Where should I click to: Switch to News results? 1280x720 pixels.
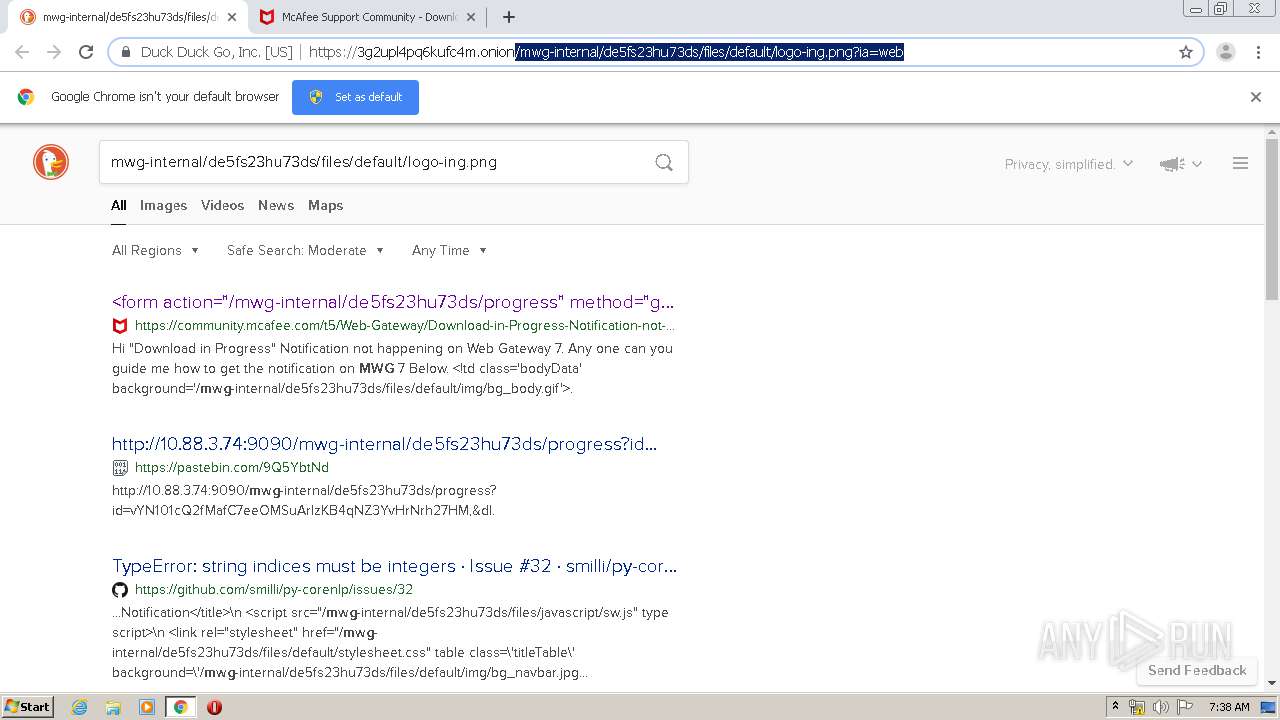(x=276, y=205)
